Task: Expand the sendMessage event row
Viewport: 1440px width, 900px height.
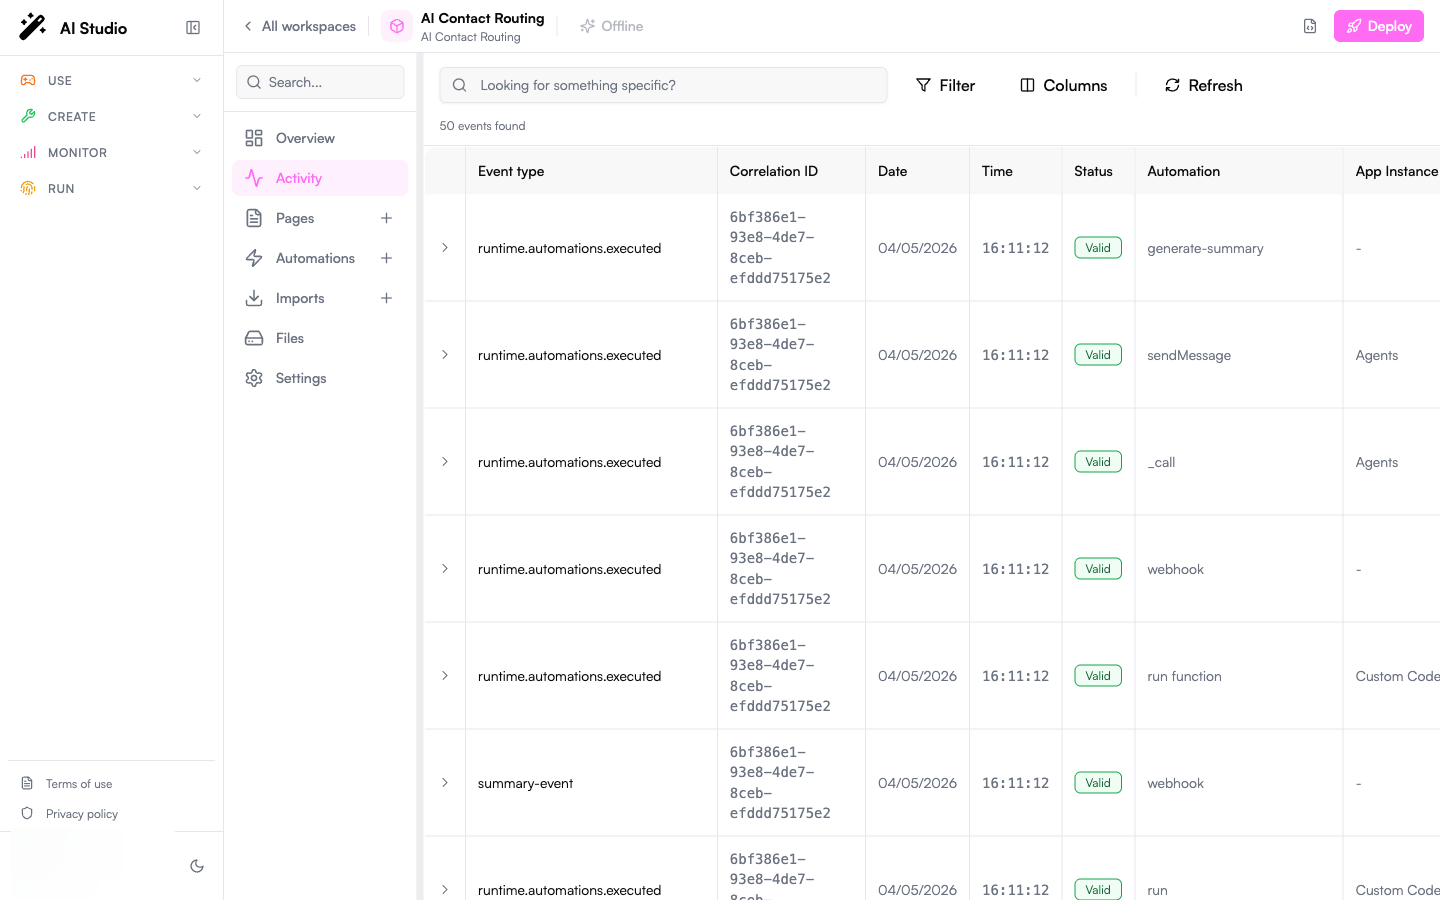Action: coord(445,355)
